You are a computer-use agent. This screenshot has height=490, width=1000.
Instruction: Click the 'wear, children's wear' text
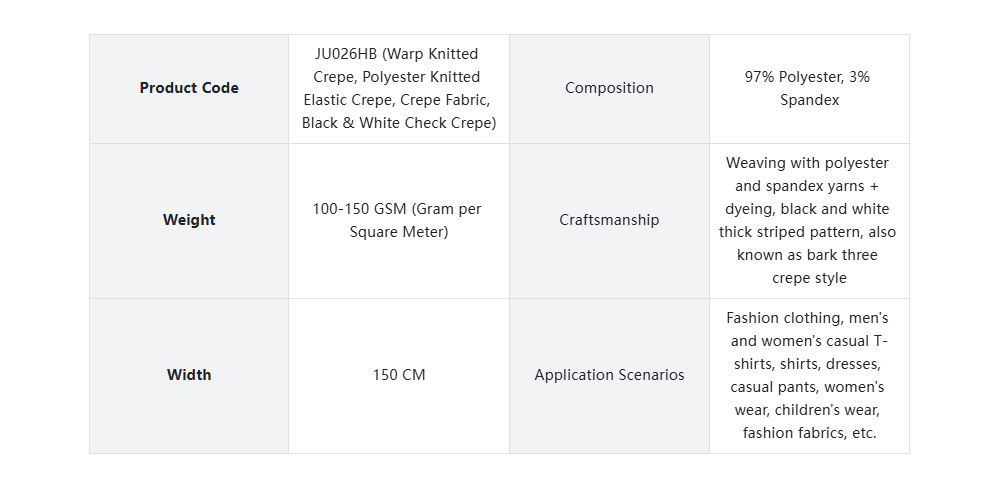(x=807, y=410)
